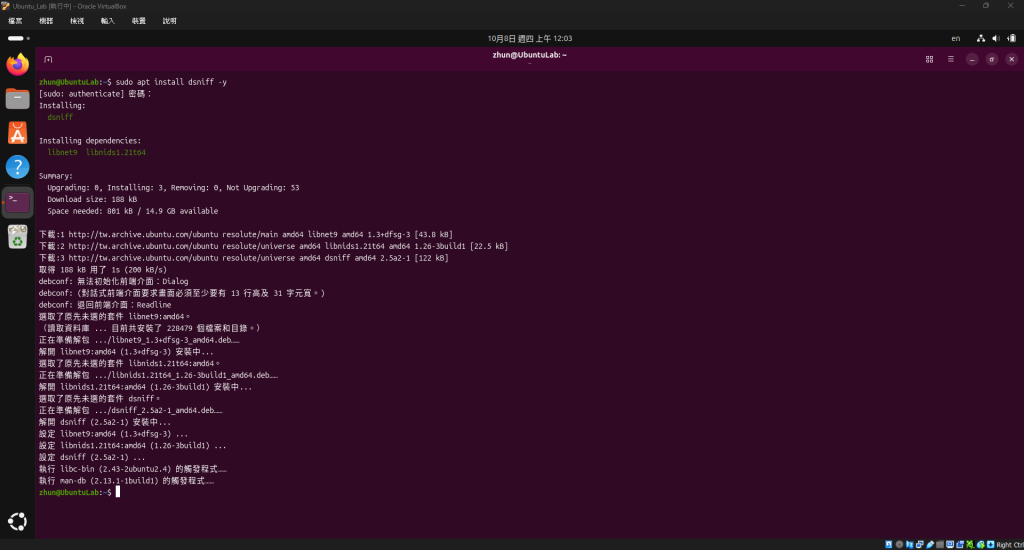The height and width of the screenshot is (550, 1024).
Task: Click the VirtualBox recording status icon
Action: pos(960,544)
